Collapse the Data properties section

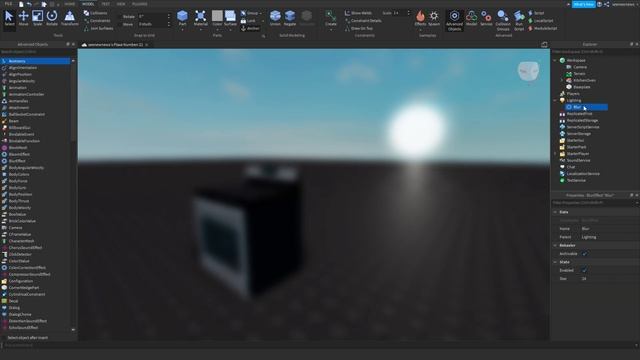(555, 212)
